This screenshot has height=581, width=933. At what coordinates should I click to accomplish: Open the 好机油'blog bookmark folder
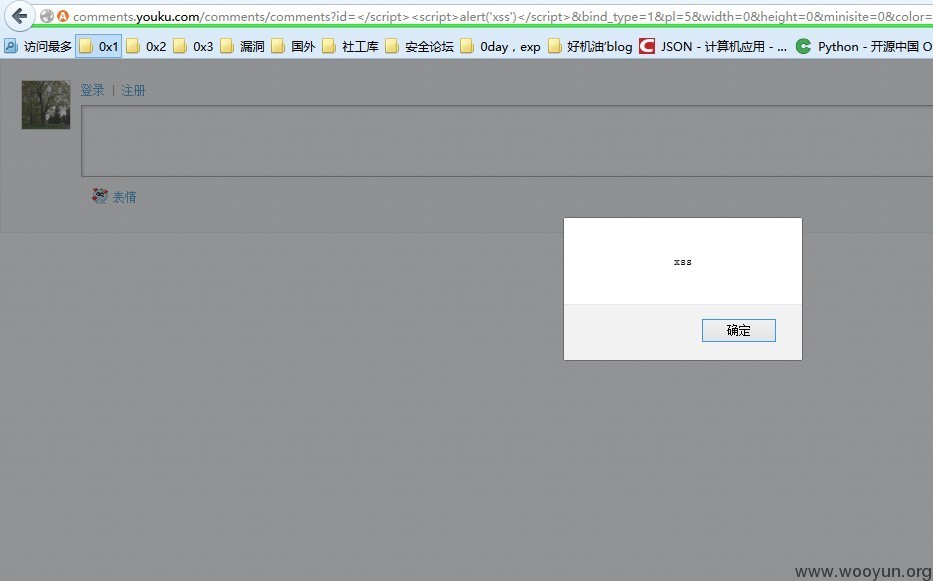pos(590,46)
